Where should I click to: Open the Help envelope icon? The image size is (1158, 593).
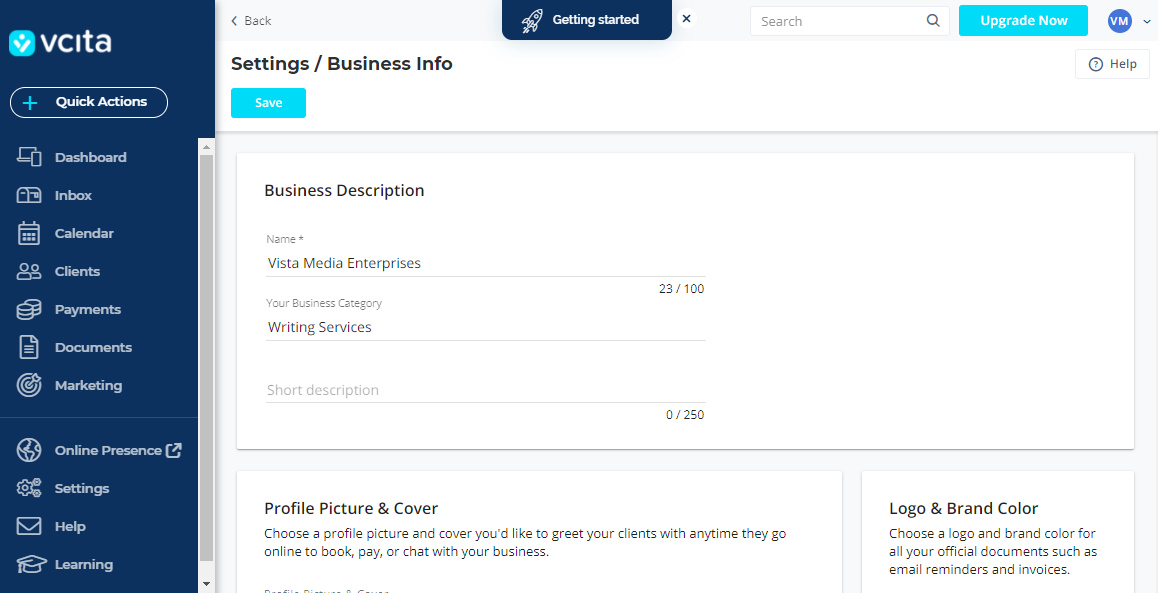[29, 527]
